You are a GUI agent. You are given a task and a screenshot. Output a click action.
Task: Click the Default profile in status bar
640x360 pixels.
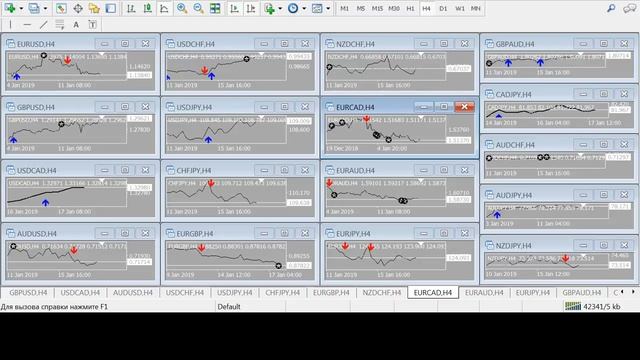pyautogui.click(x=229, y=307)
